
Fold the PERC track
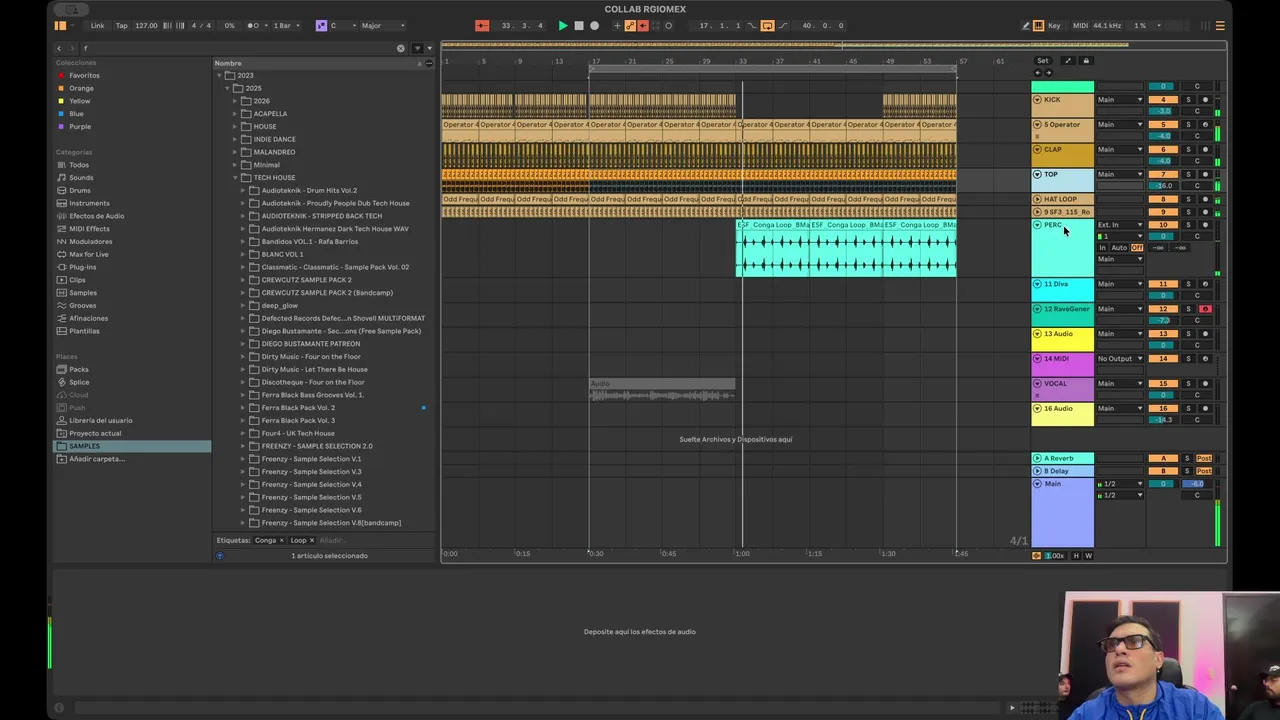1037,225
